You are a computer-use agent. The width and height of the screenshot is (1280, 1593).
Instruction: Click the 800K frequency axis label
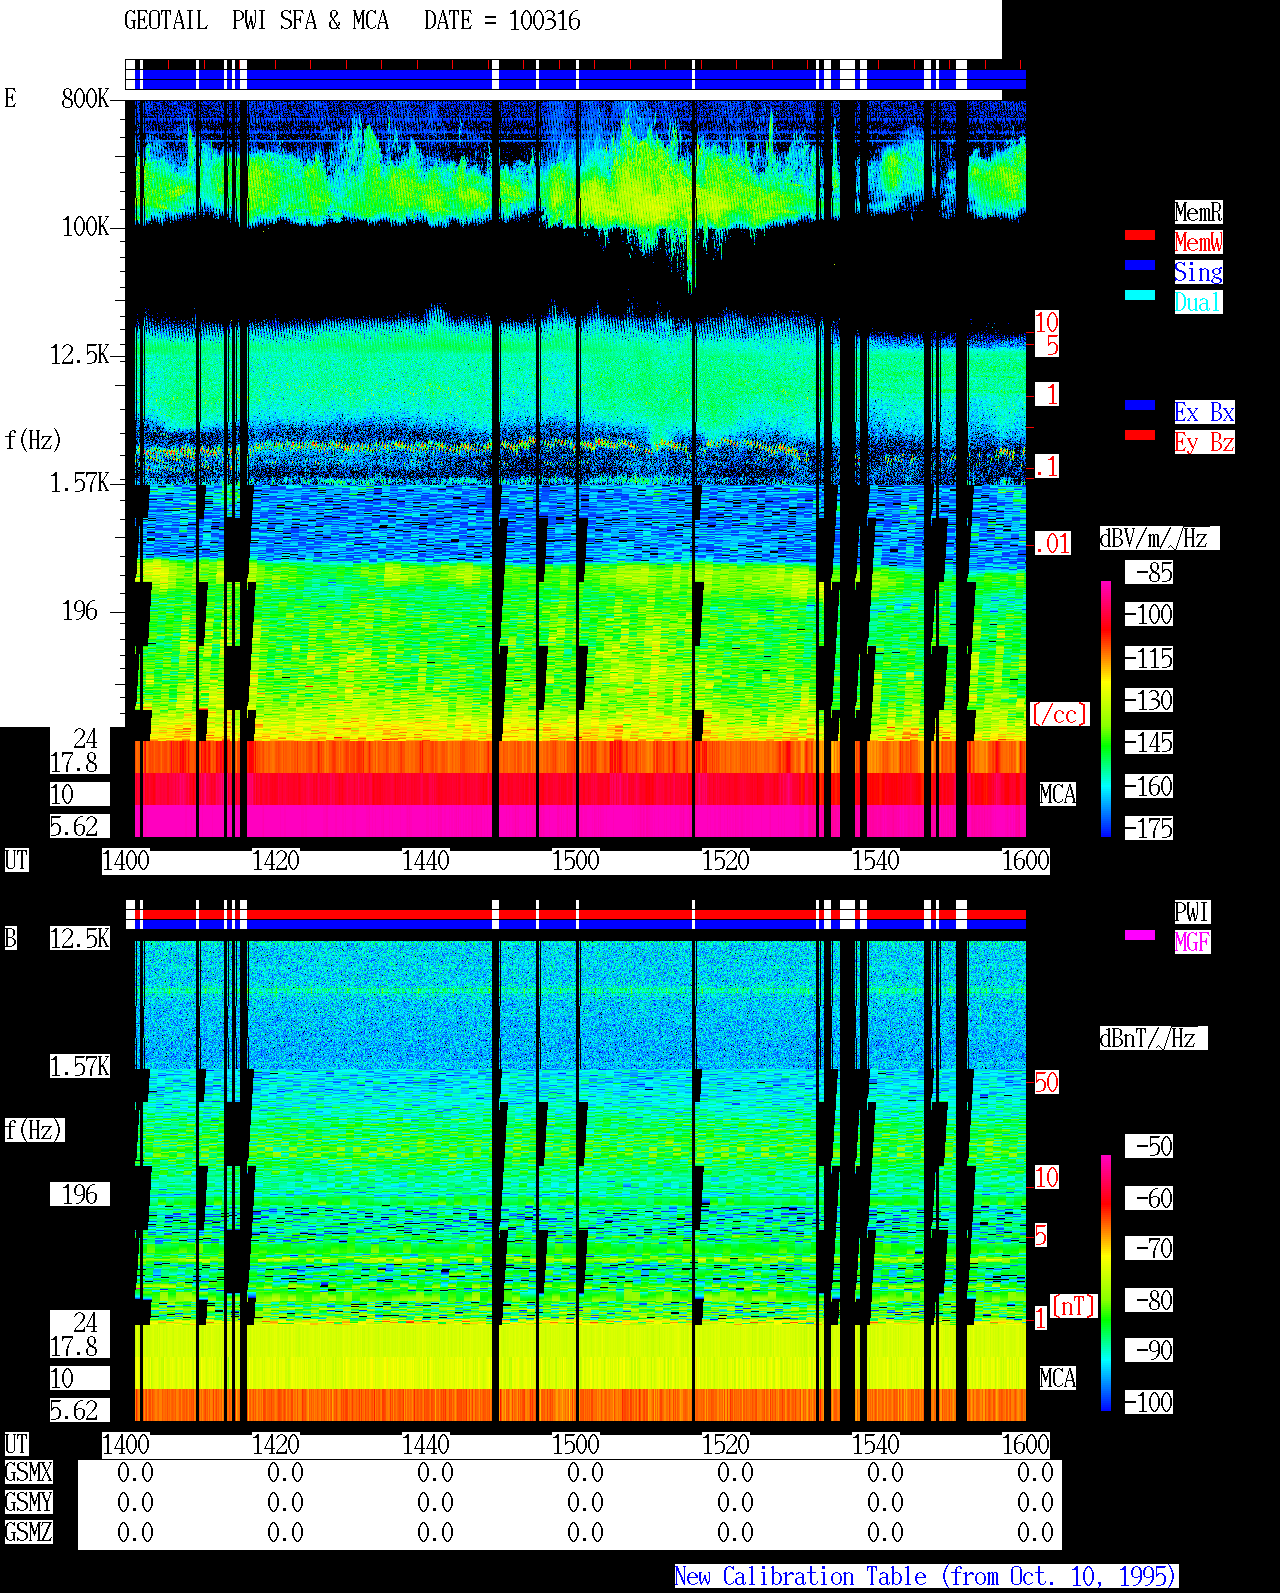tap(85, 99)
